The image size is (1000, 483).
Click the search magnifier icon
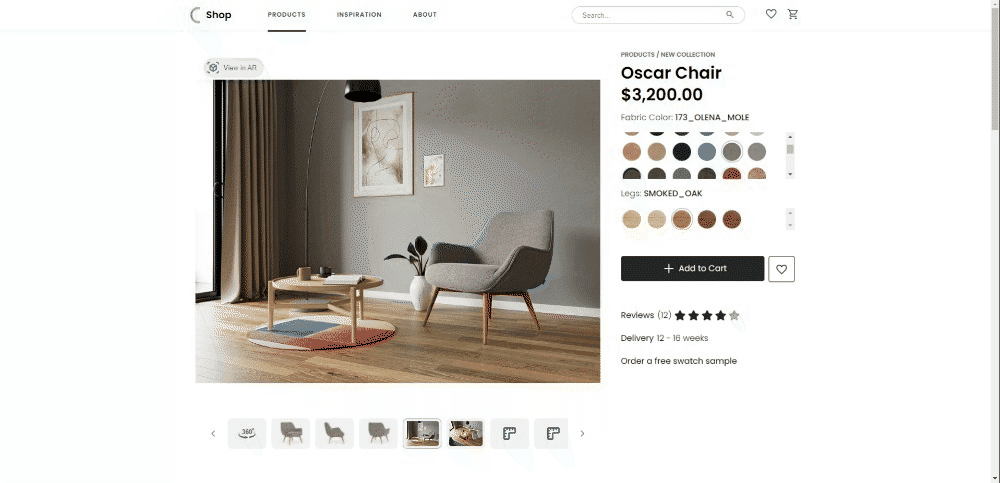pyautogui.click(x=730, y=15)
